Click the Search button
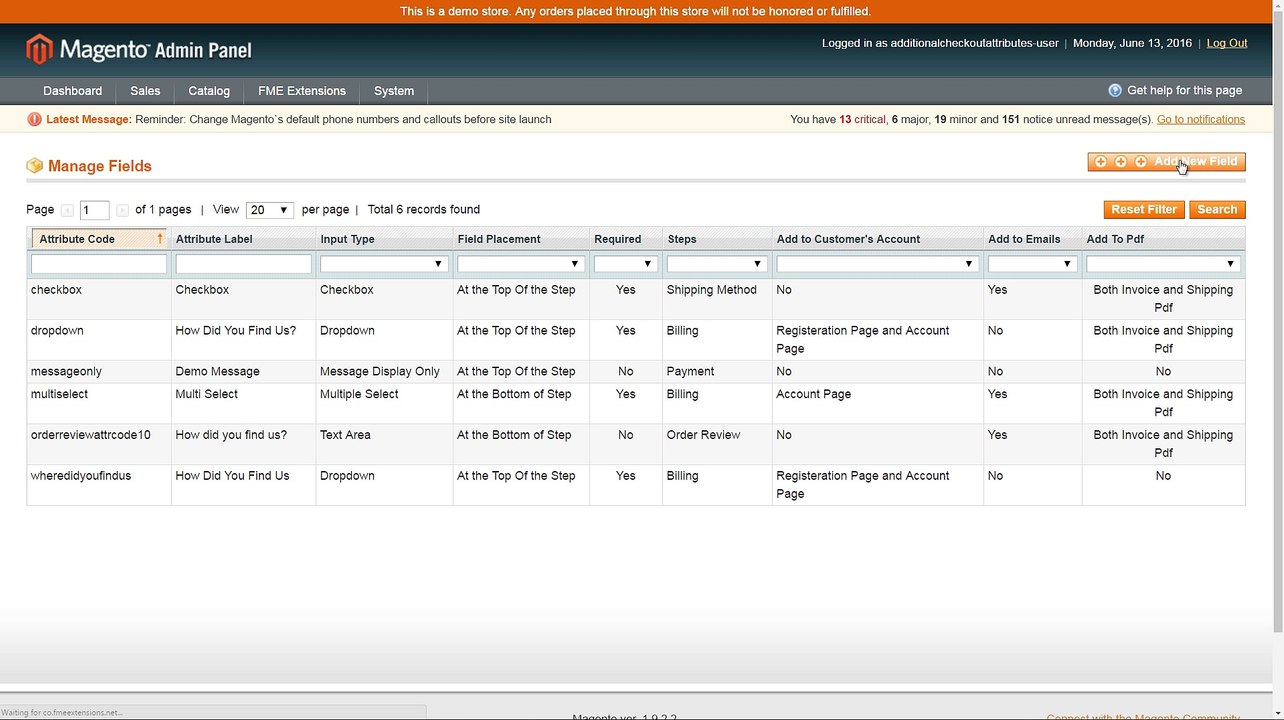Screen dimensions: 1284x720 pyautogui.click(x=1217, y=210)
